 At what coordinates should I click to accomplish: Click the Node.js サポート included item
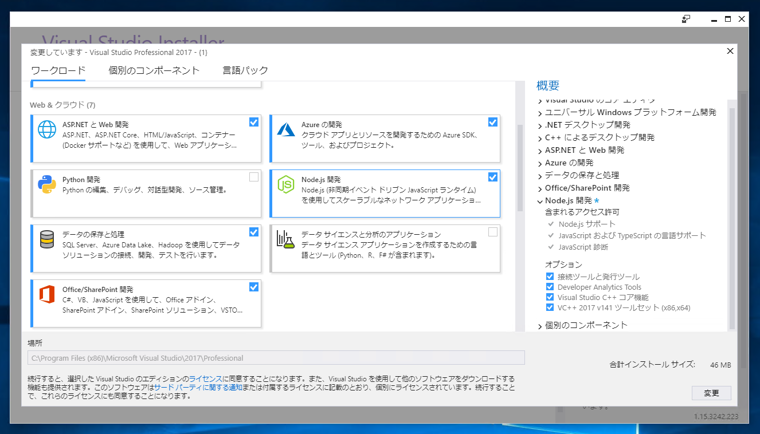586,224
